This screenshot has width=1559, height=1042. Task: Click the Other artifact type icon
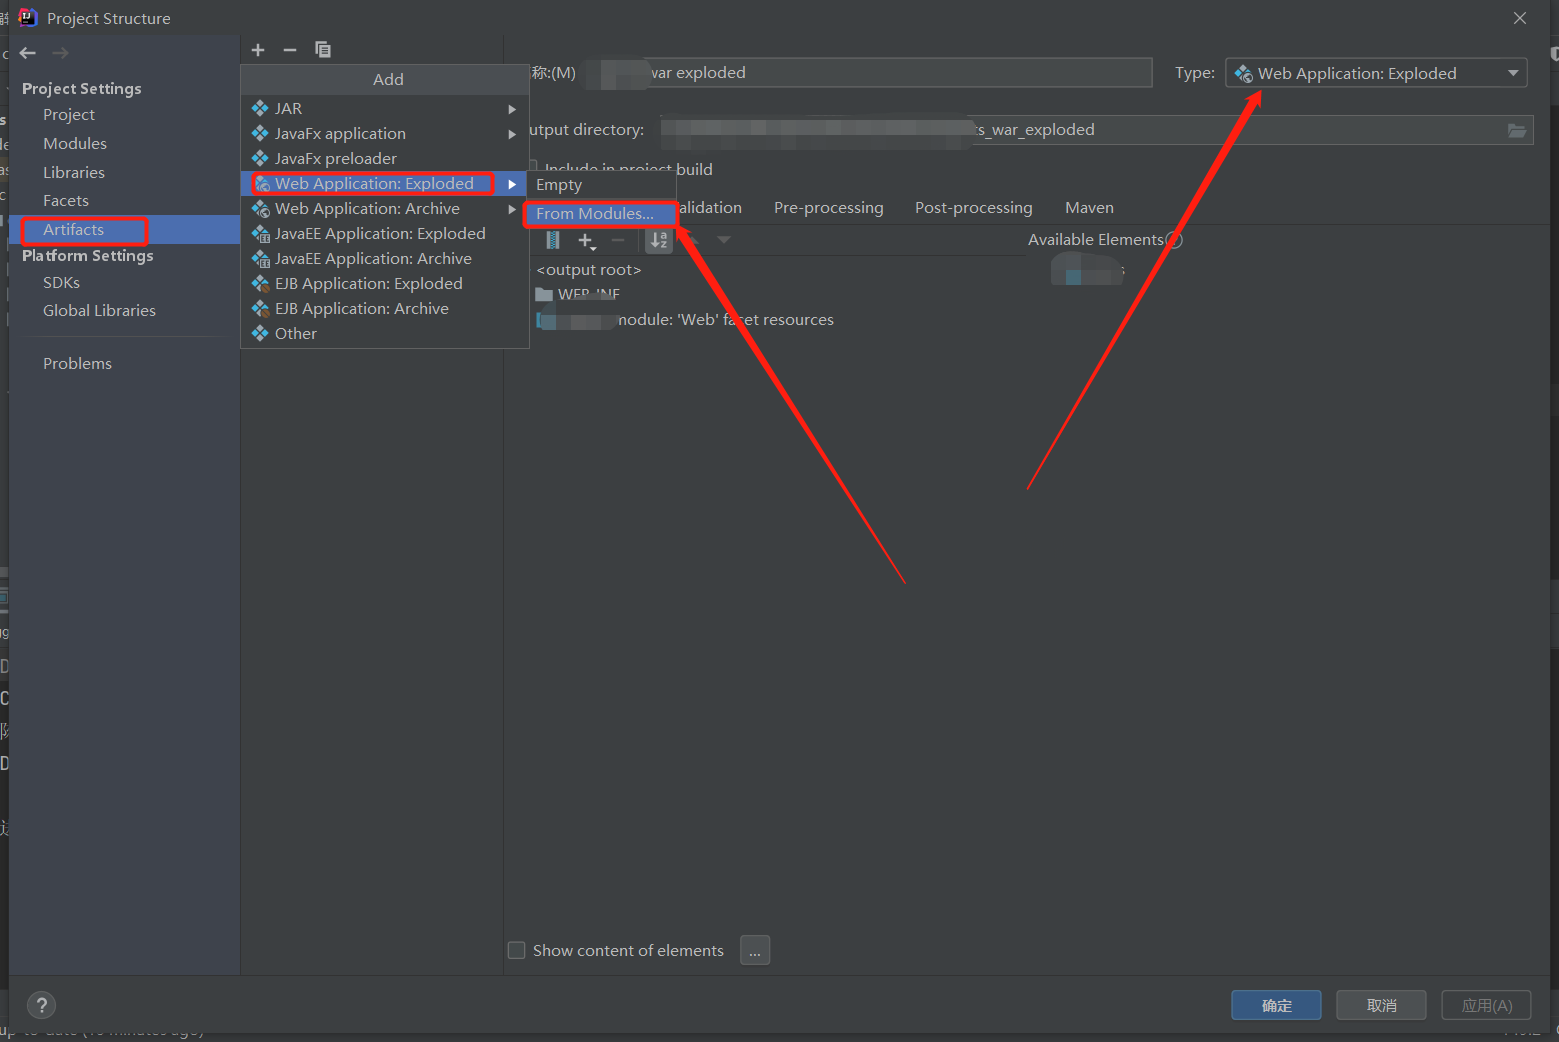coord(260,333)
